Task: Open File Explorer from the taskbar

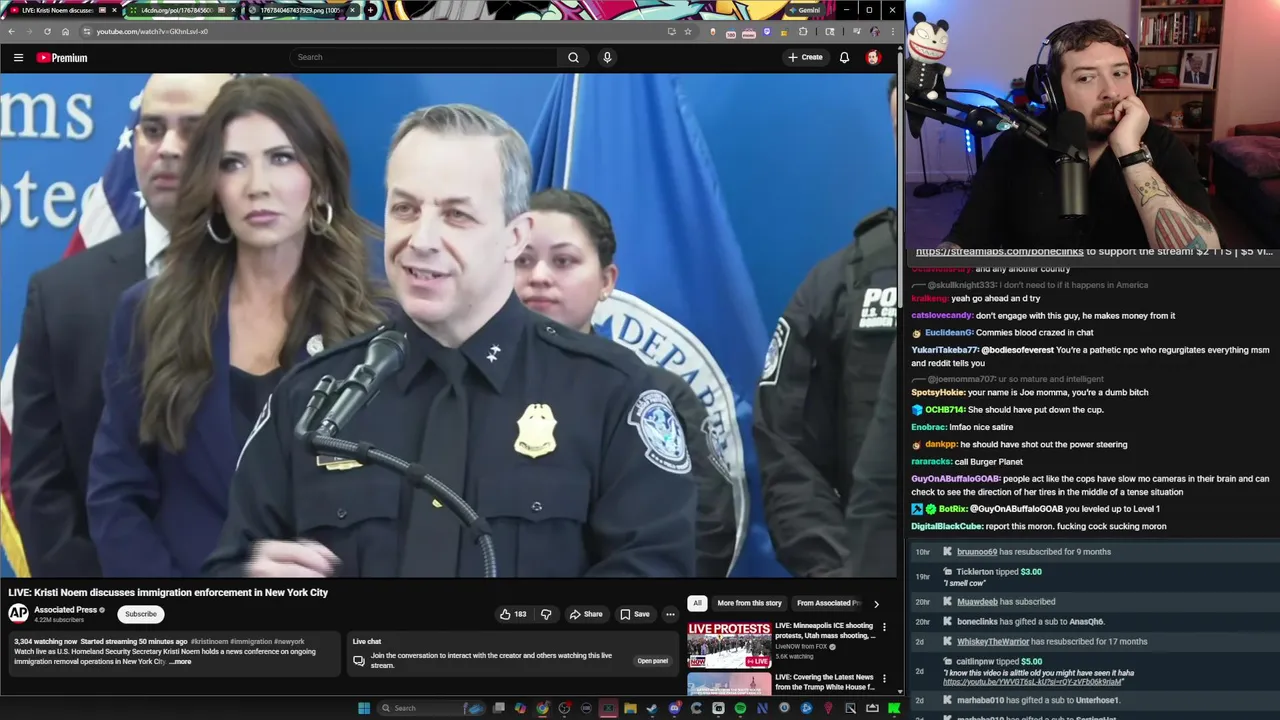Action: (630, 708)
